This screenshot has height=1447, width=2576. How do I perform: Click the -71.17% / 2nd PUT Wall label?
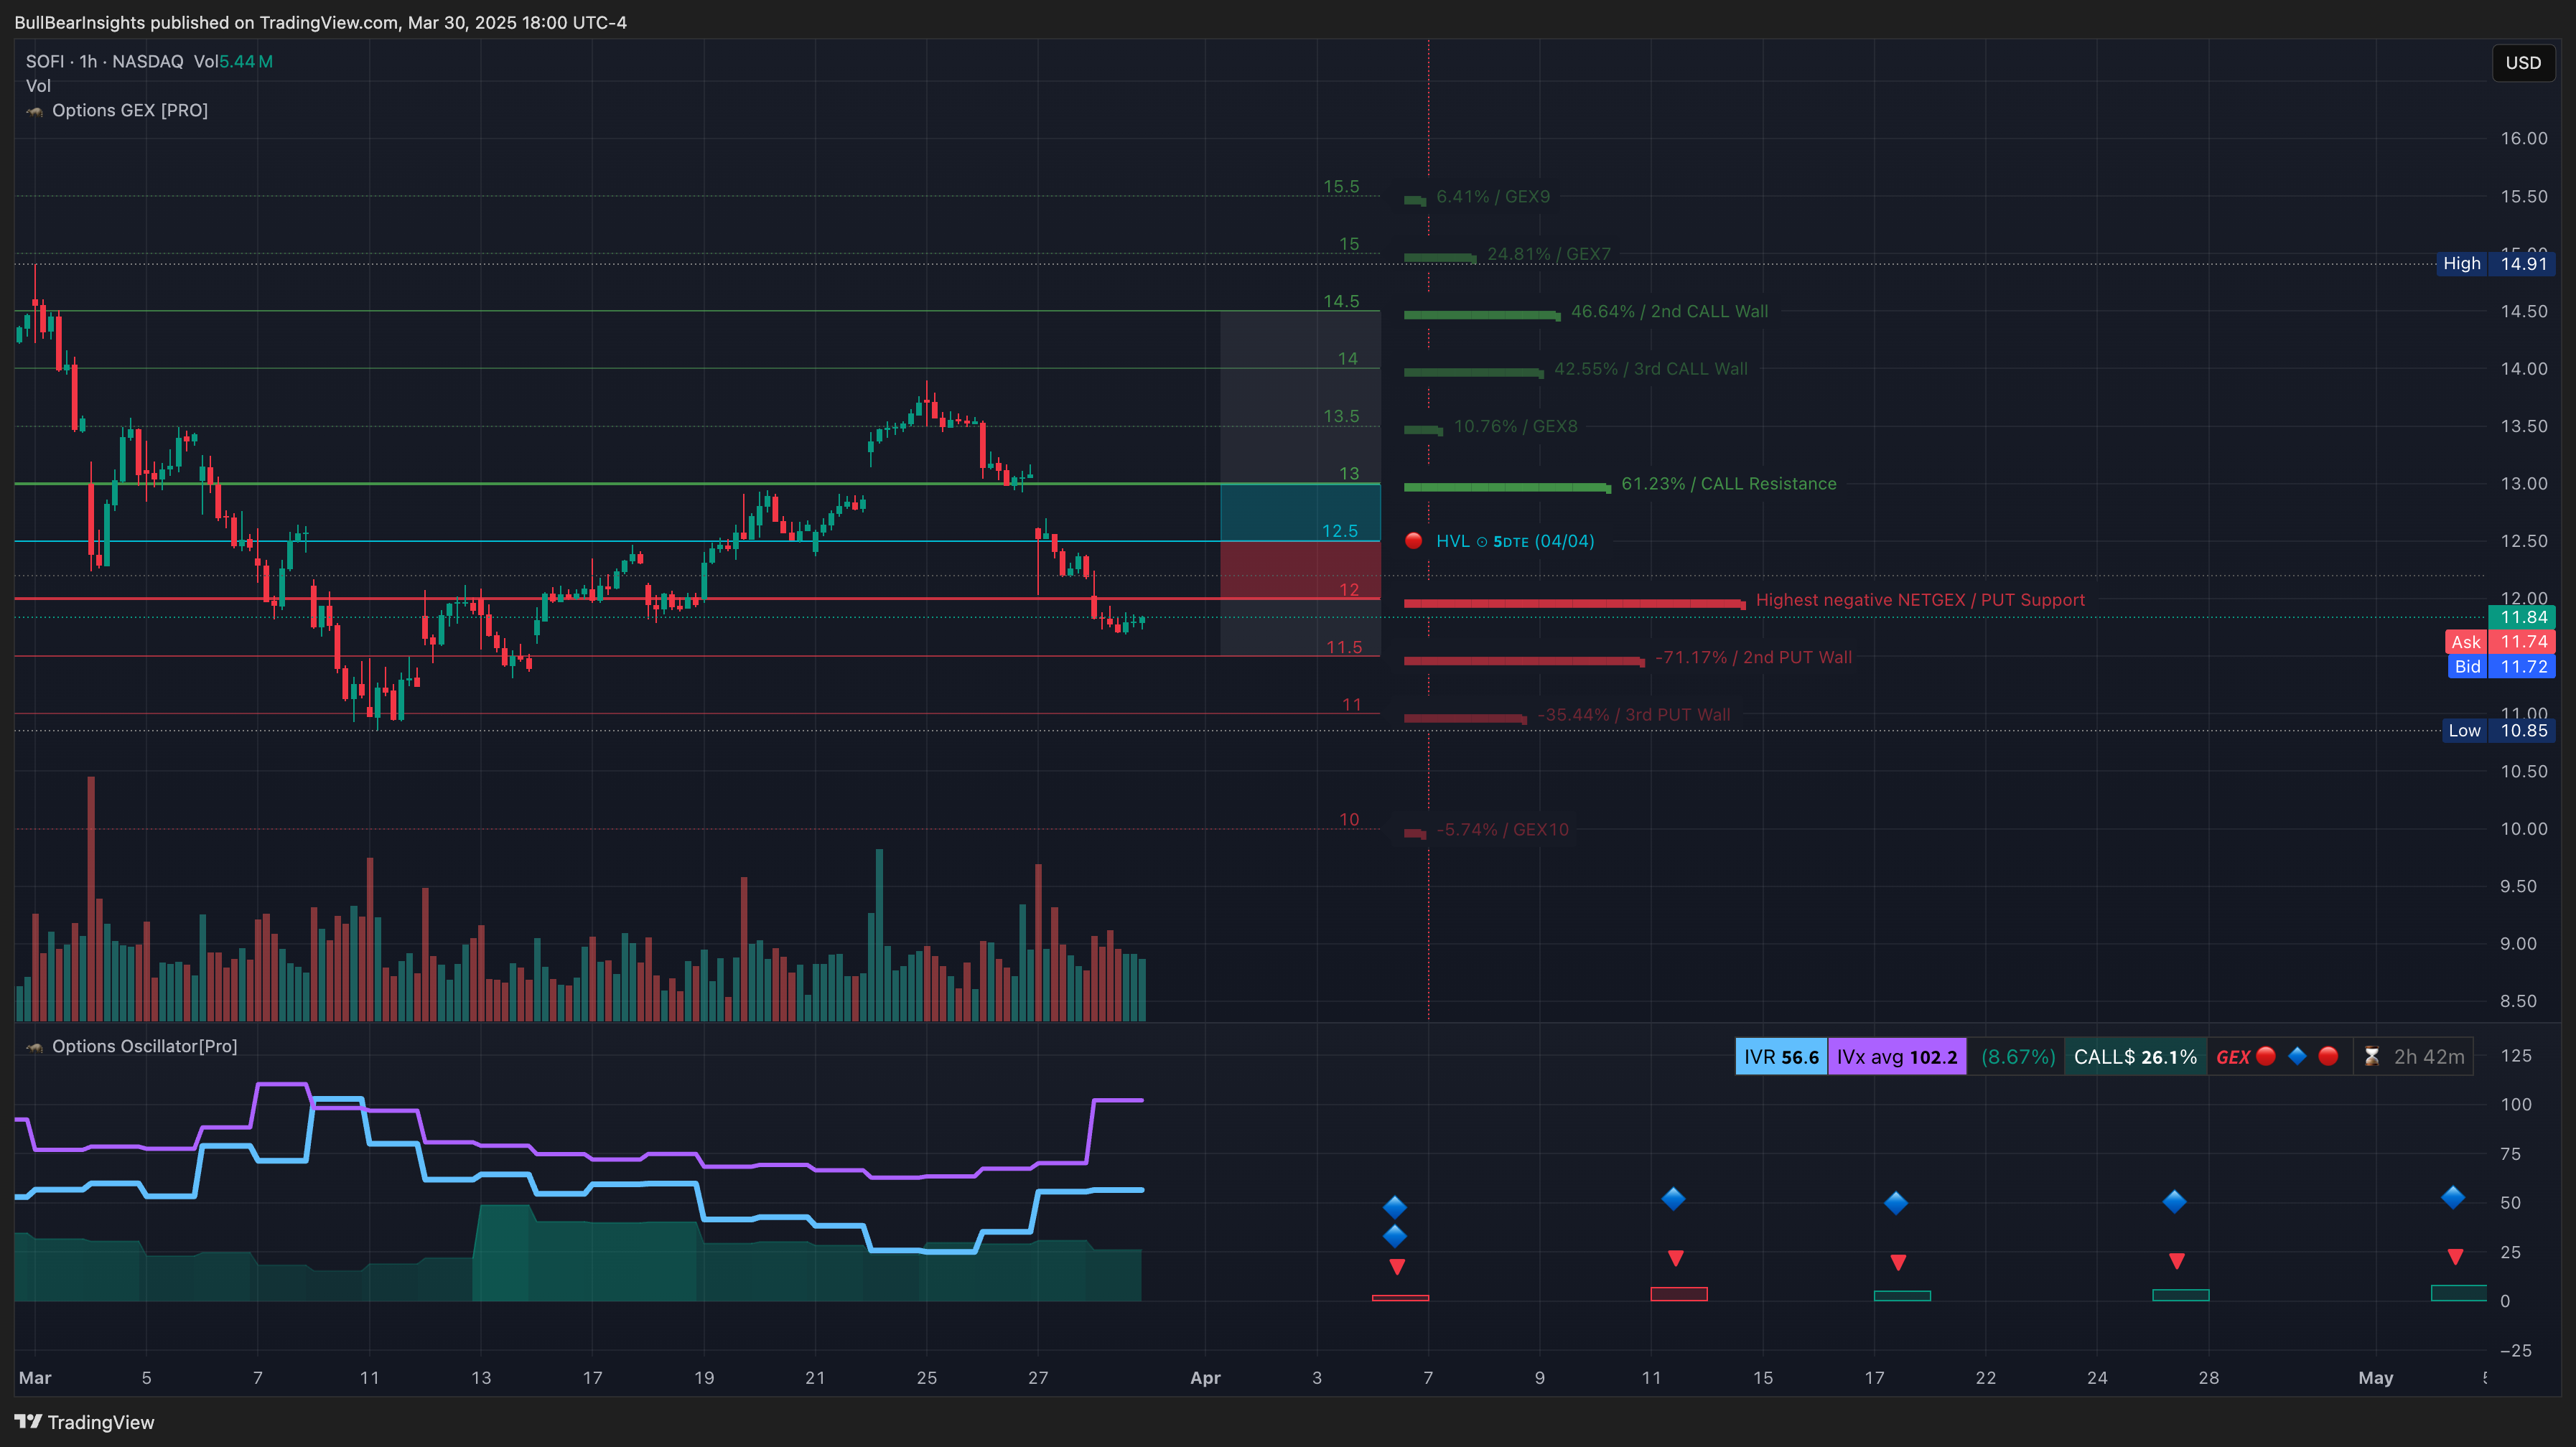pyautogui.click(x=1753, y=658)
